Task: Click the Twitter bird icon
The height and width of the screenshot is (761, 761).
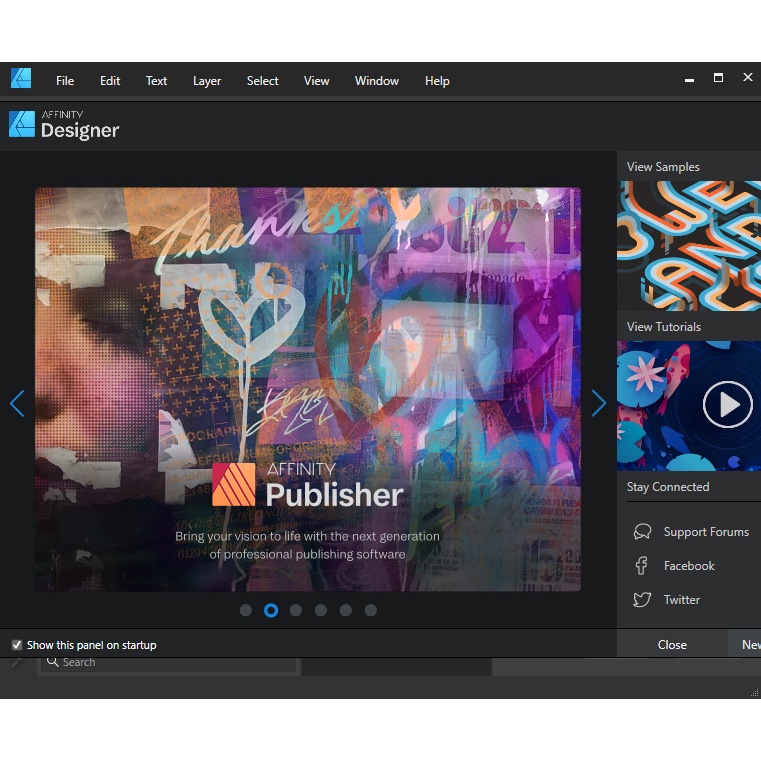Action: point(642,600)
